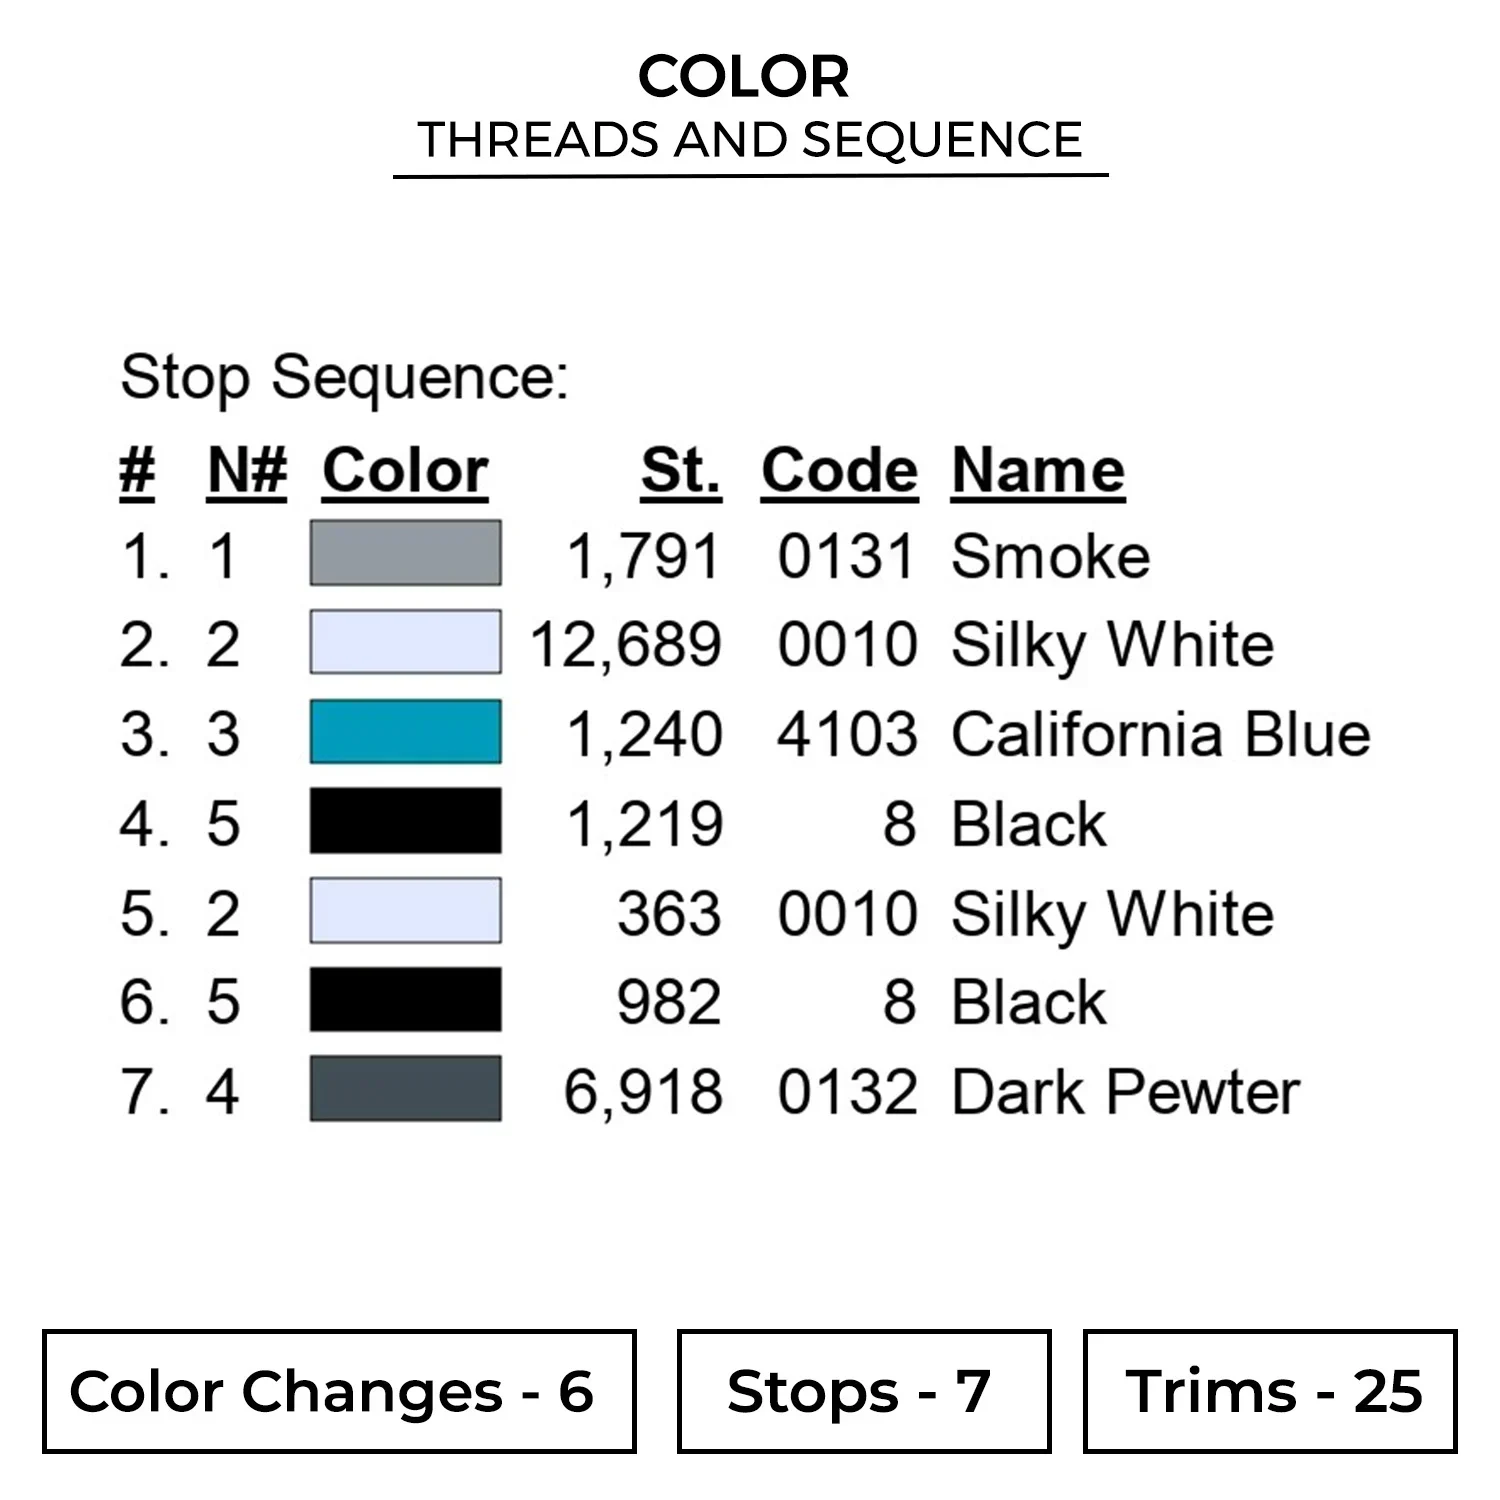Click the N# column header
The width and height of the screenshot is (1500, 1500).
click(x=247, y=470)
